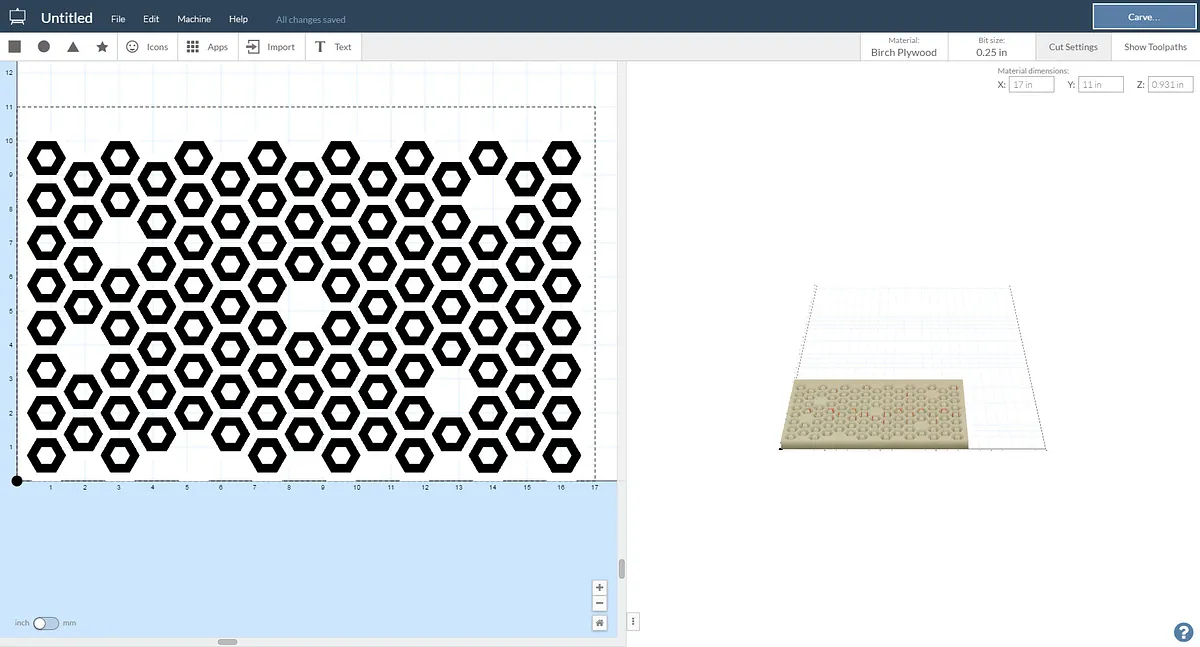Screen dimensions: 1200x647
Task: Open the Icons library
Action: [x=147, y=47]
